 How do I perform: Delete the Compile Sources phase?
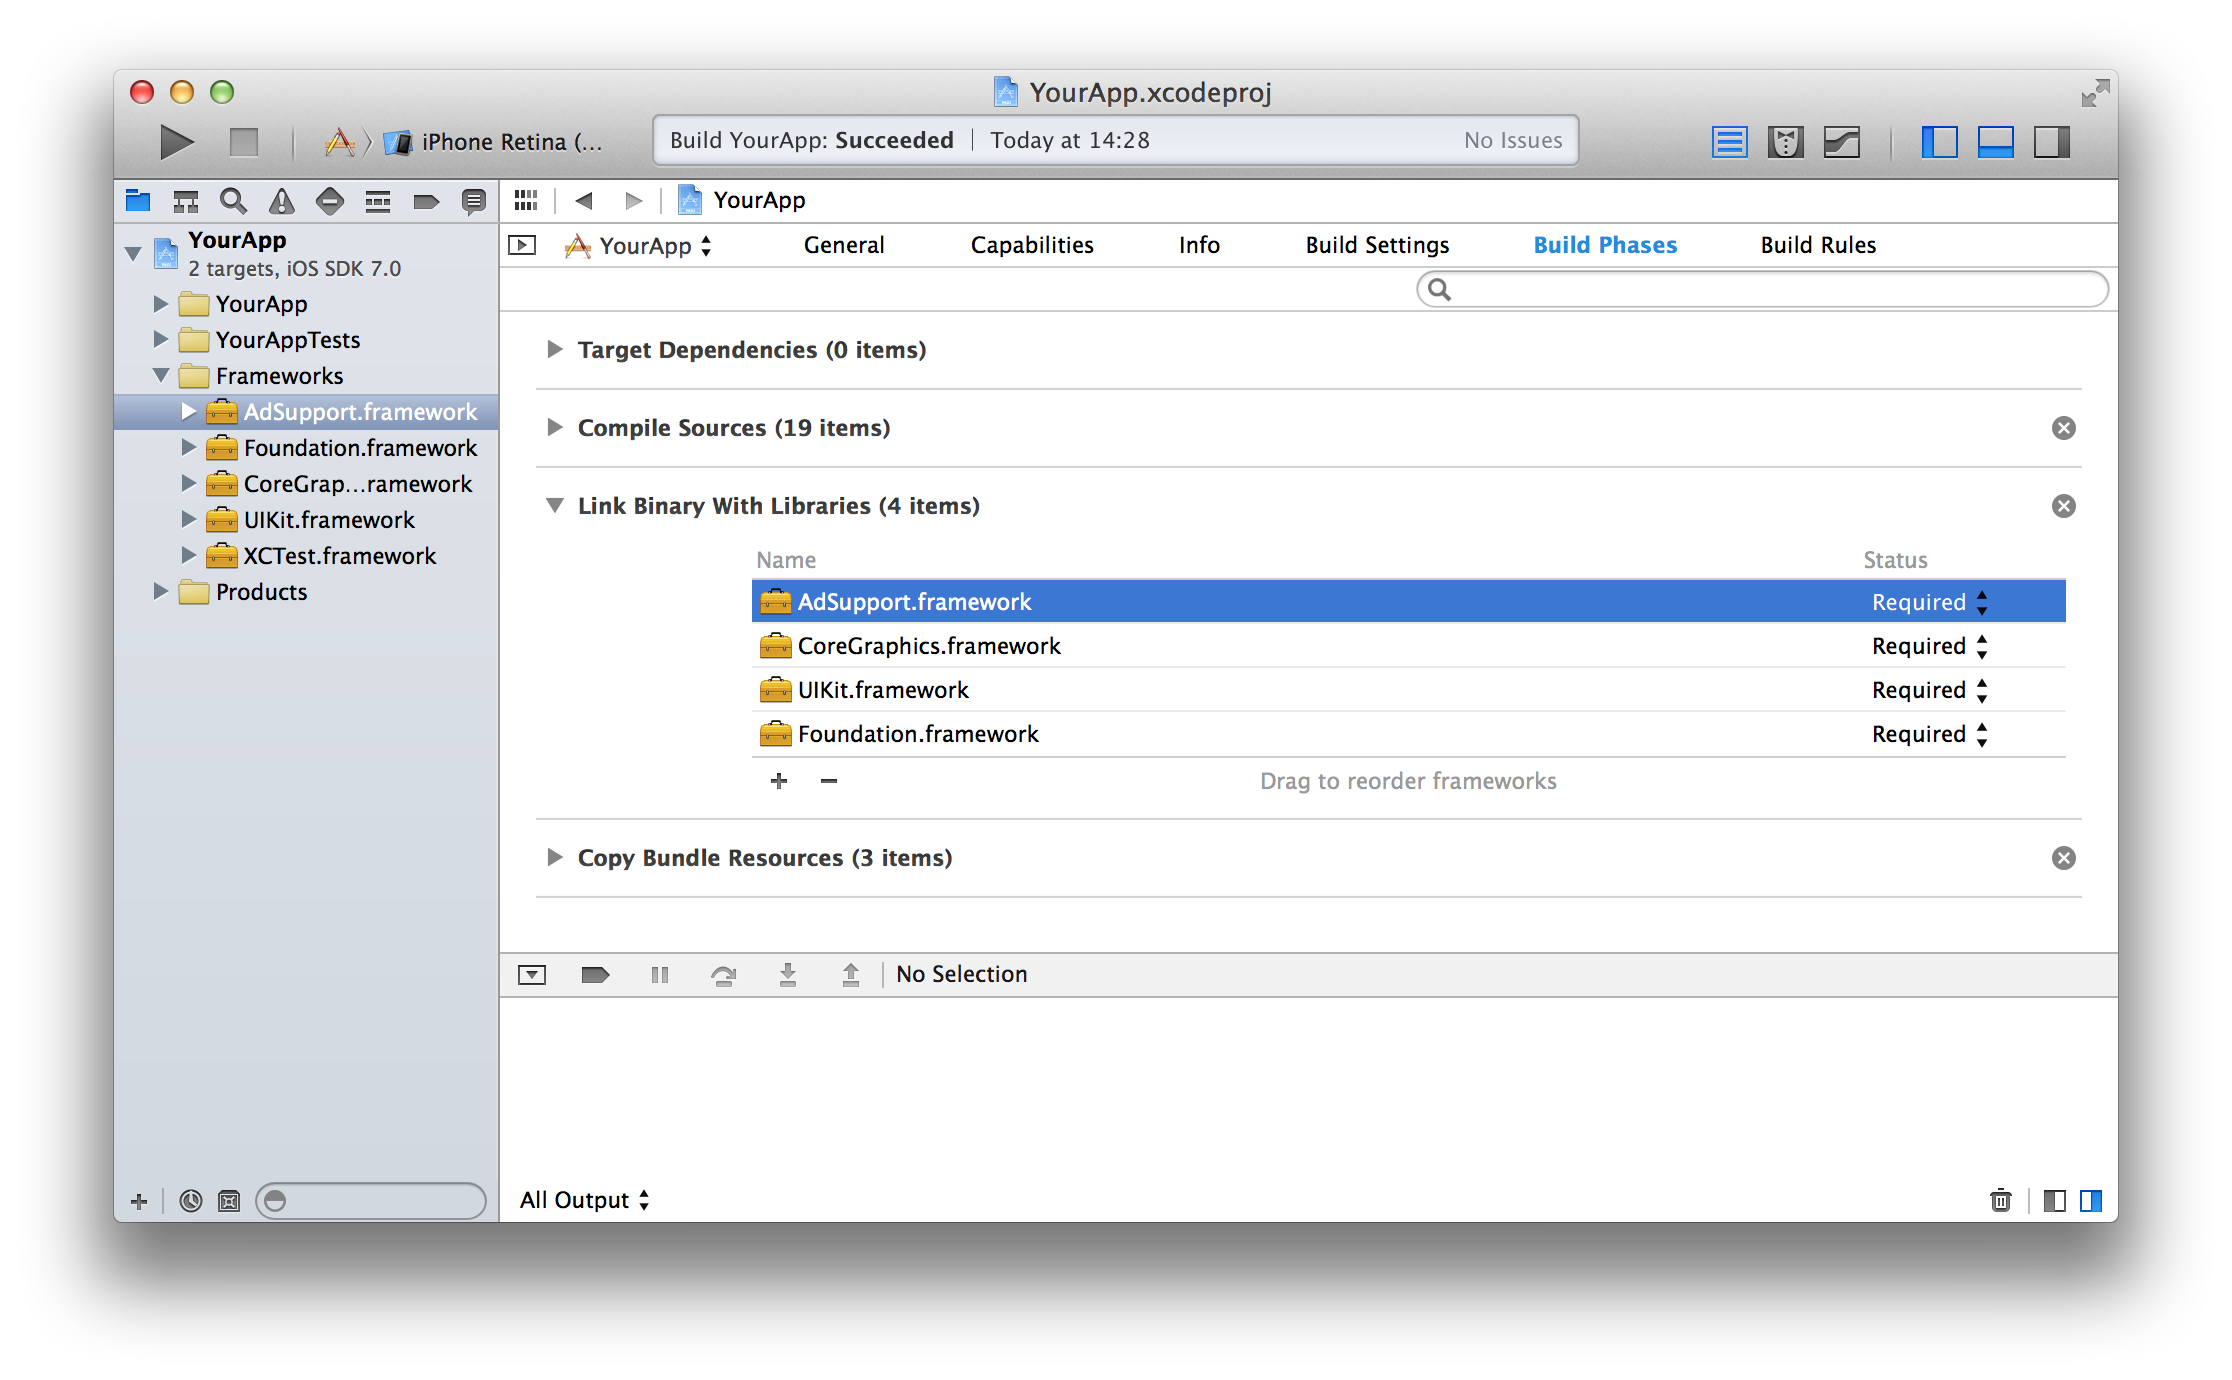2063,428
